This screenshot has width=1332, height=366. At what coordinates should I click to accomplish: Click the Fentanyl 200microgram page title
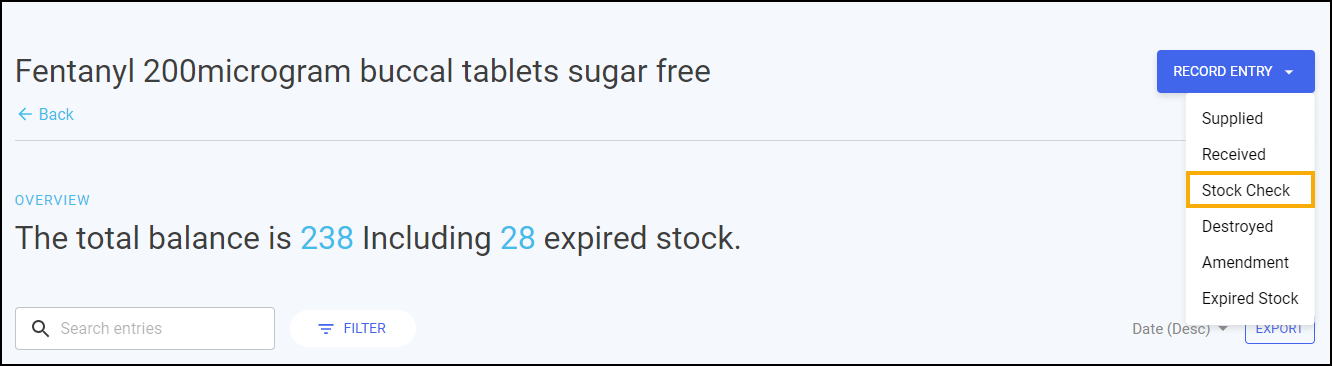click(x=363, y=72)
